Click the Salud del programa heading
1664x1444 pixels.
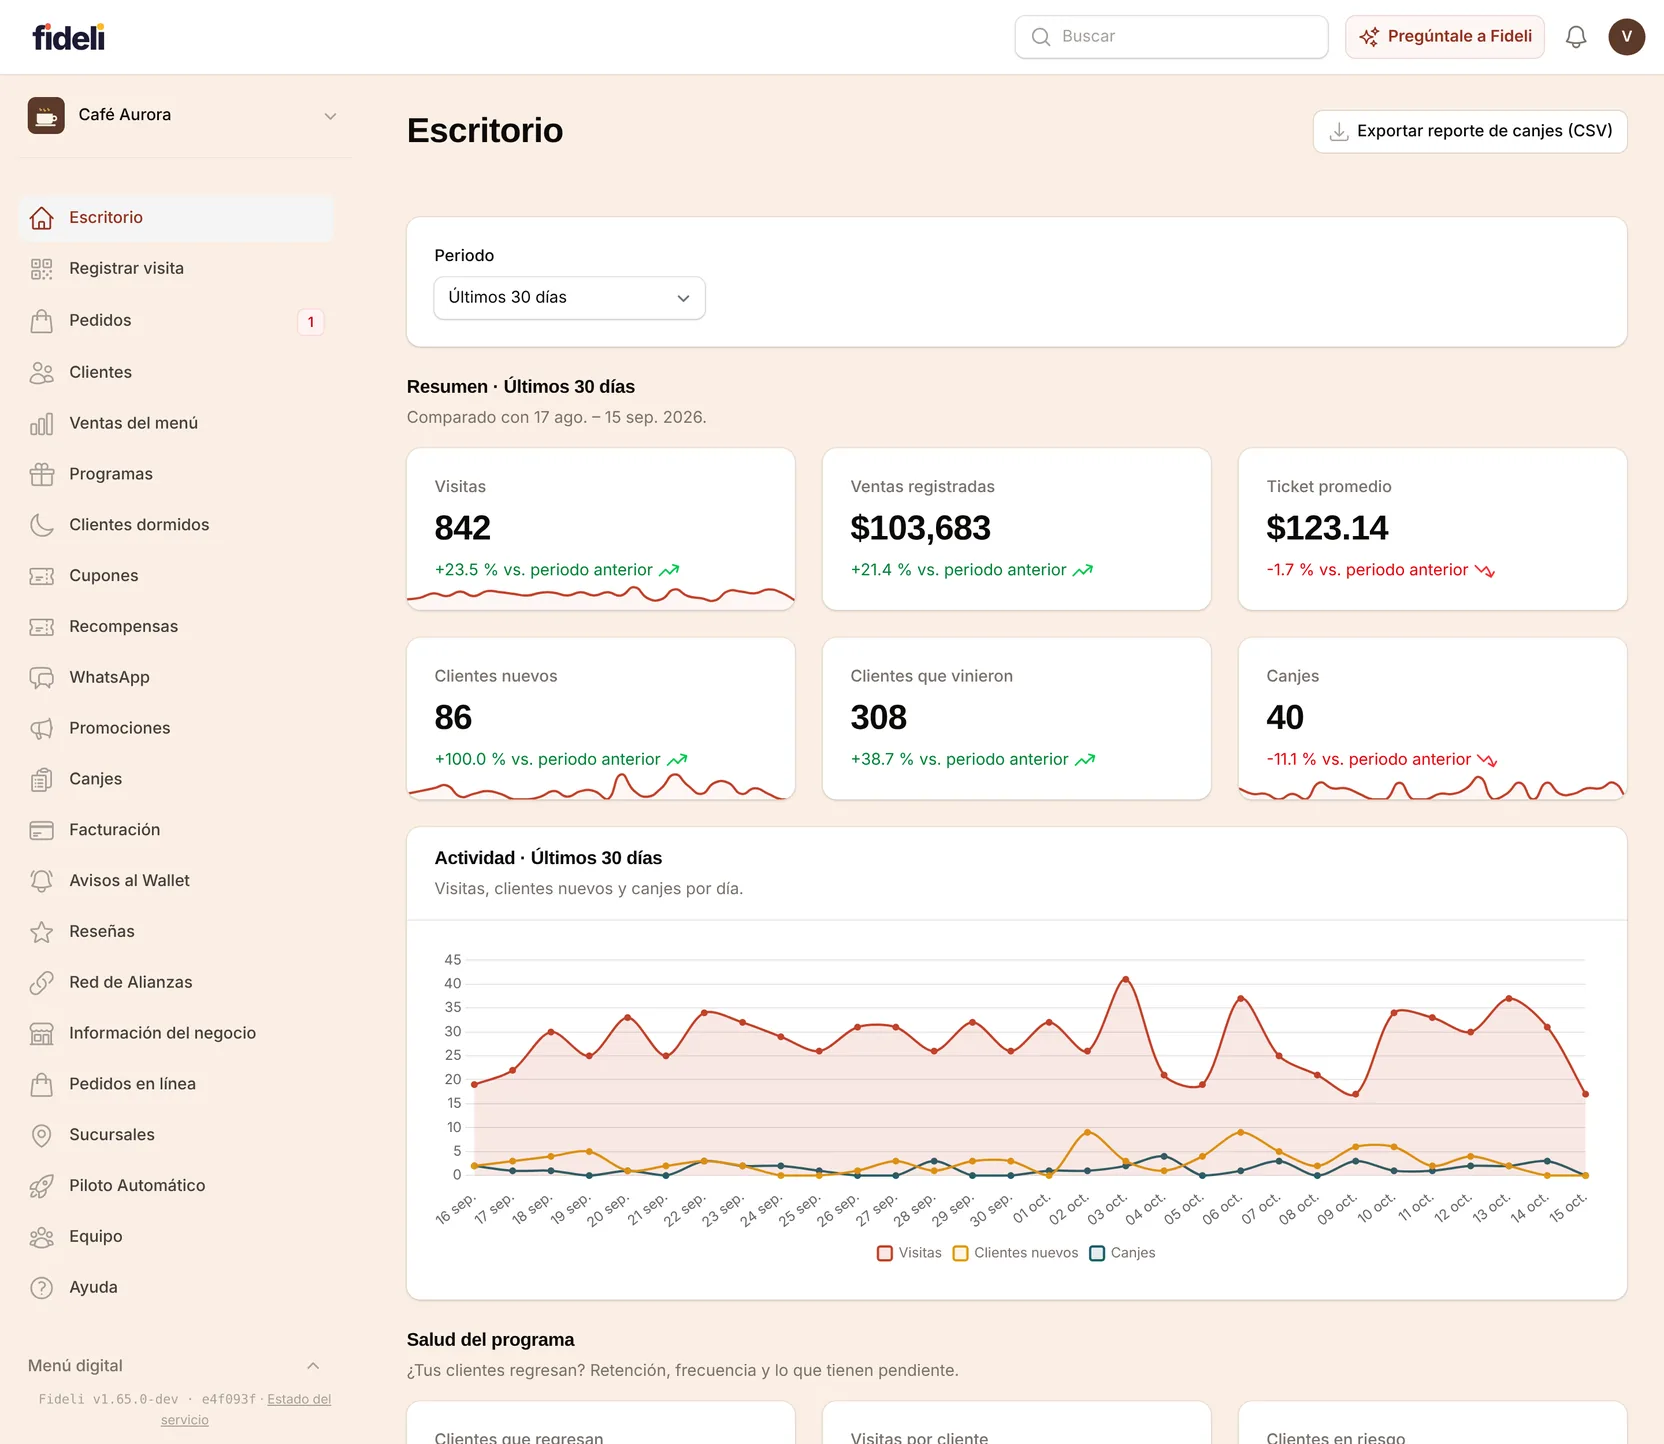(x=490, y=1340)
